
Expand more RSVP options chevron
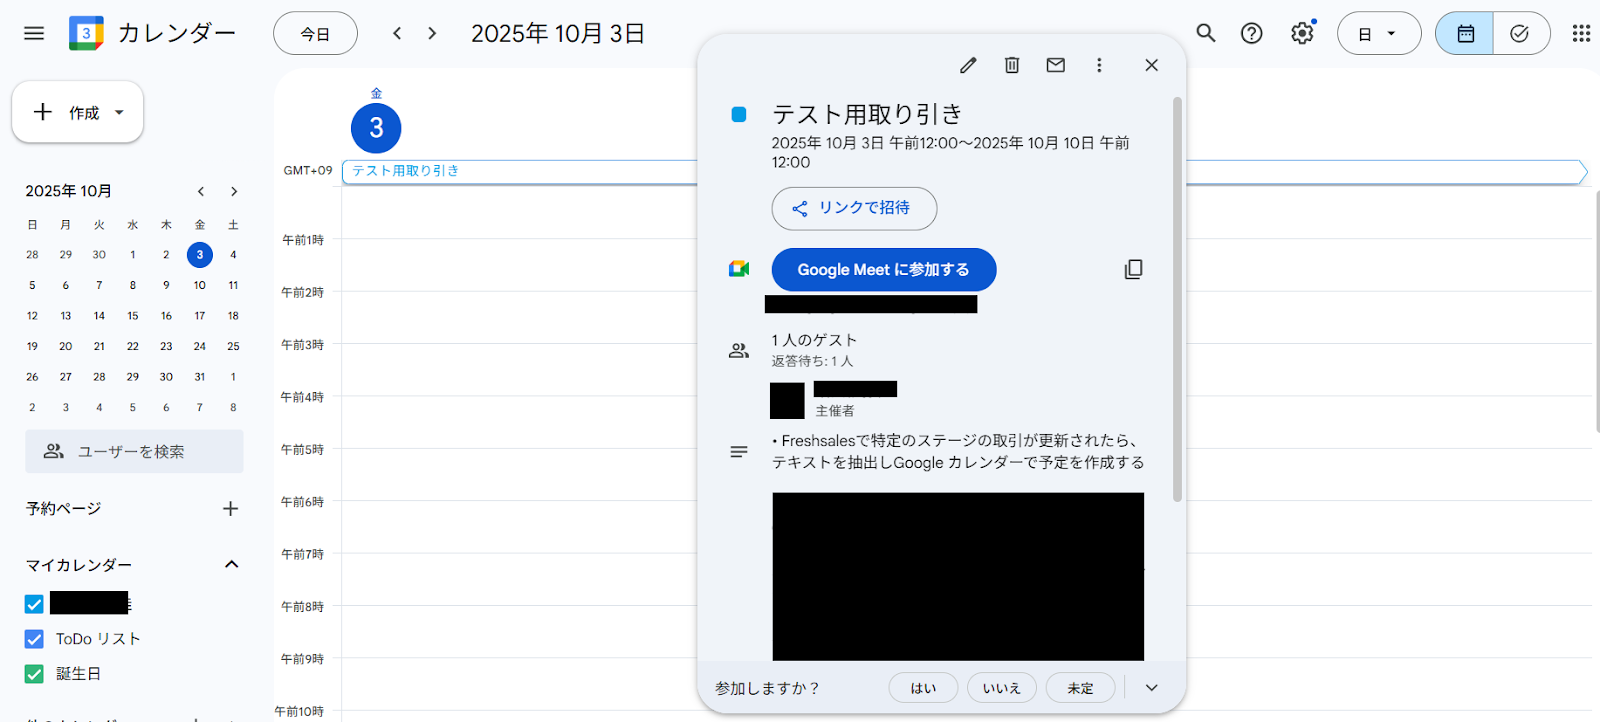pyautogui.click(x=1151, y=688)
